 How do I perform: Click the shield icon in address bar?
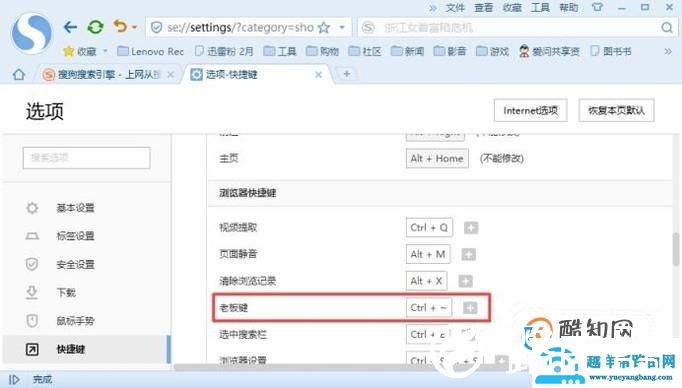(156, 28)
